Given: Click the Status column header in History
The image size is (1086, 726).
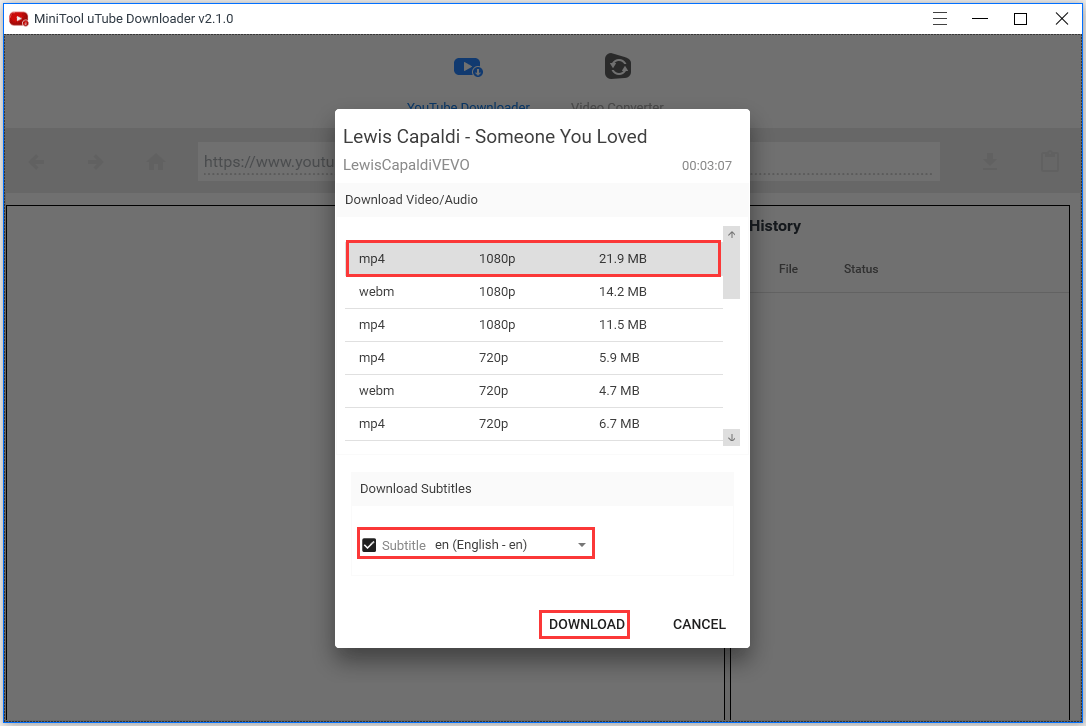Looking at the screenshot, I should pyautogui.click(x=861, y=269).
